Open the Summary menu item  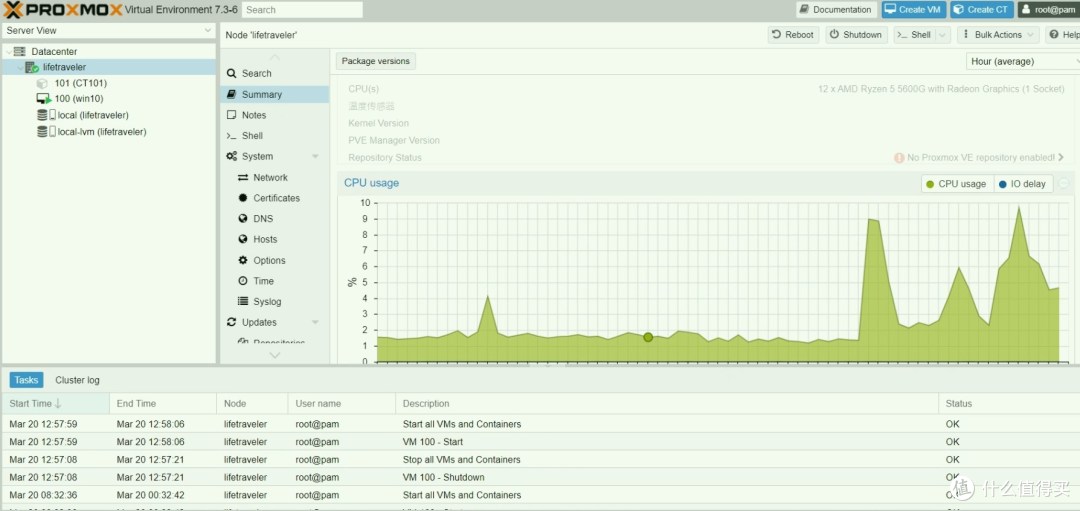[275, 94]
